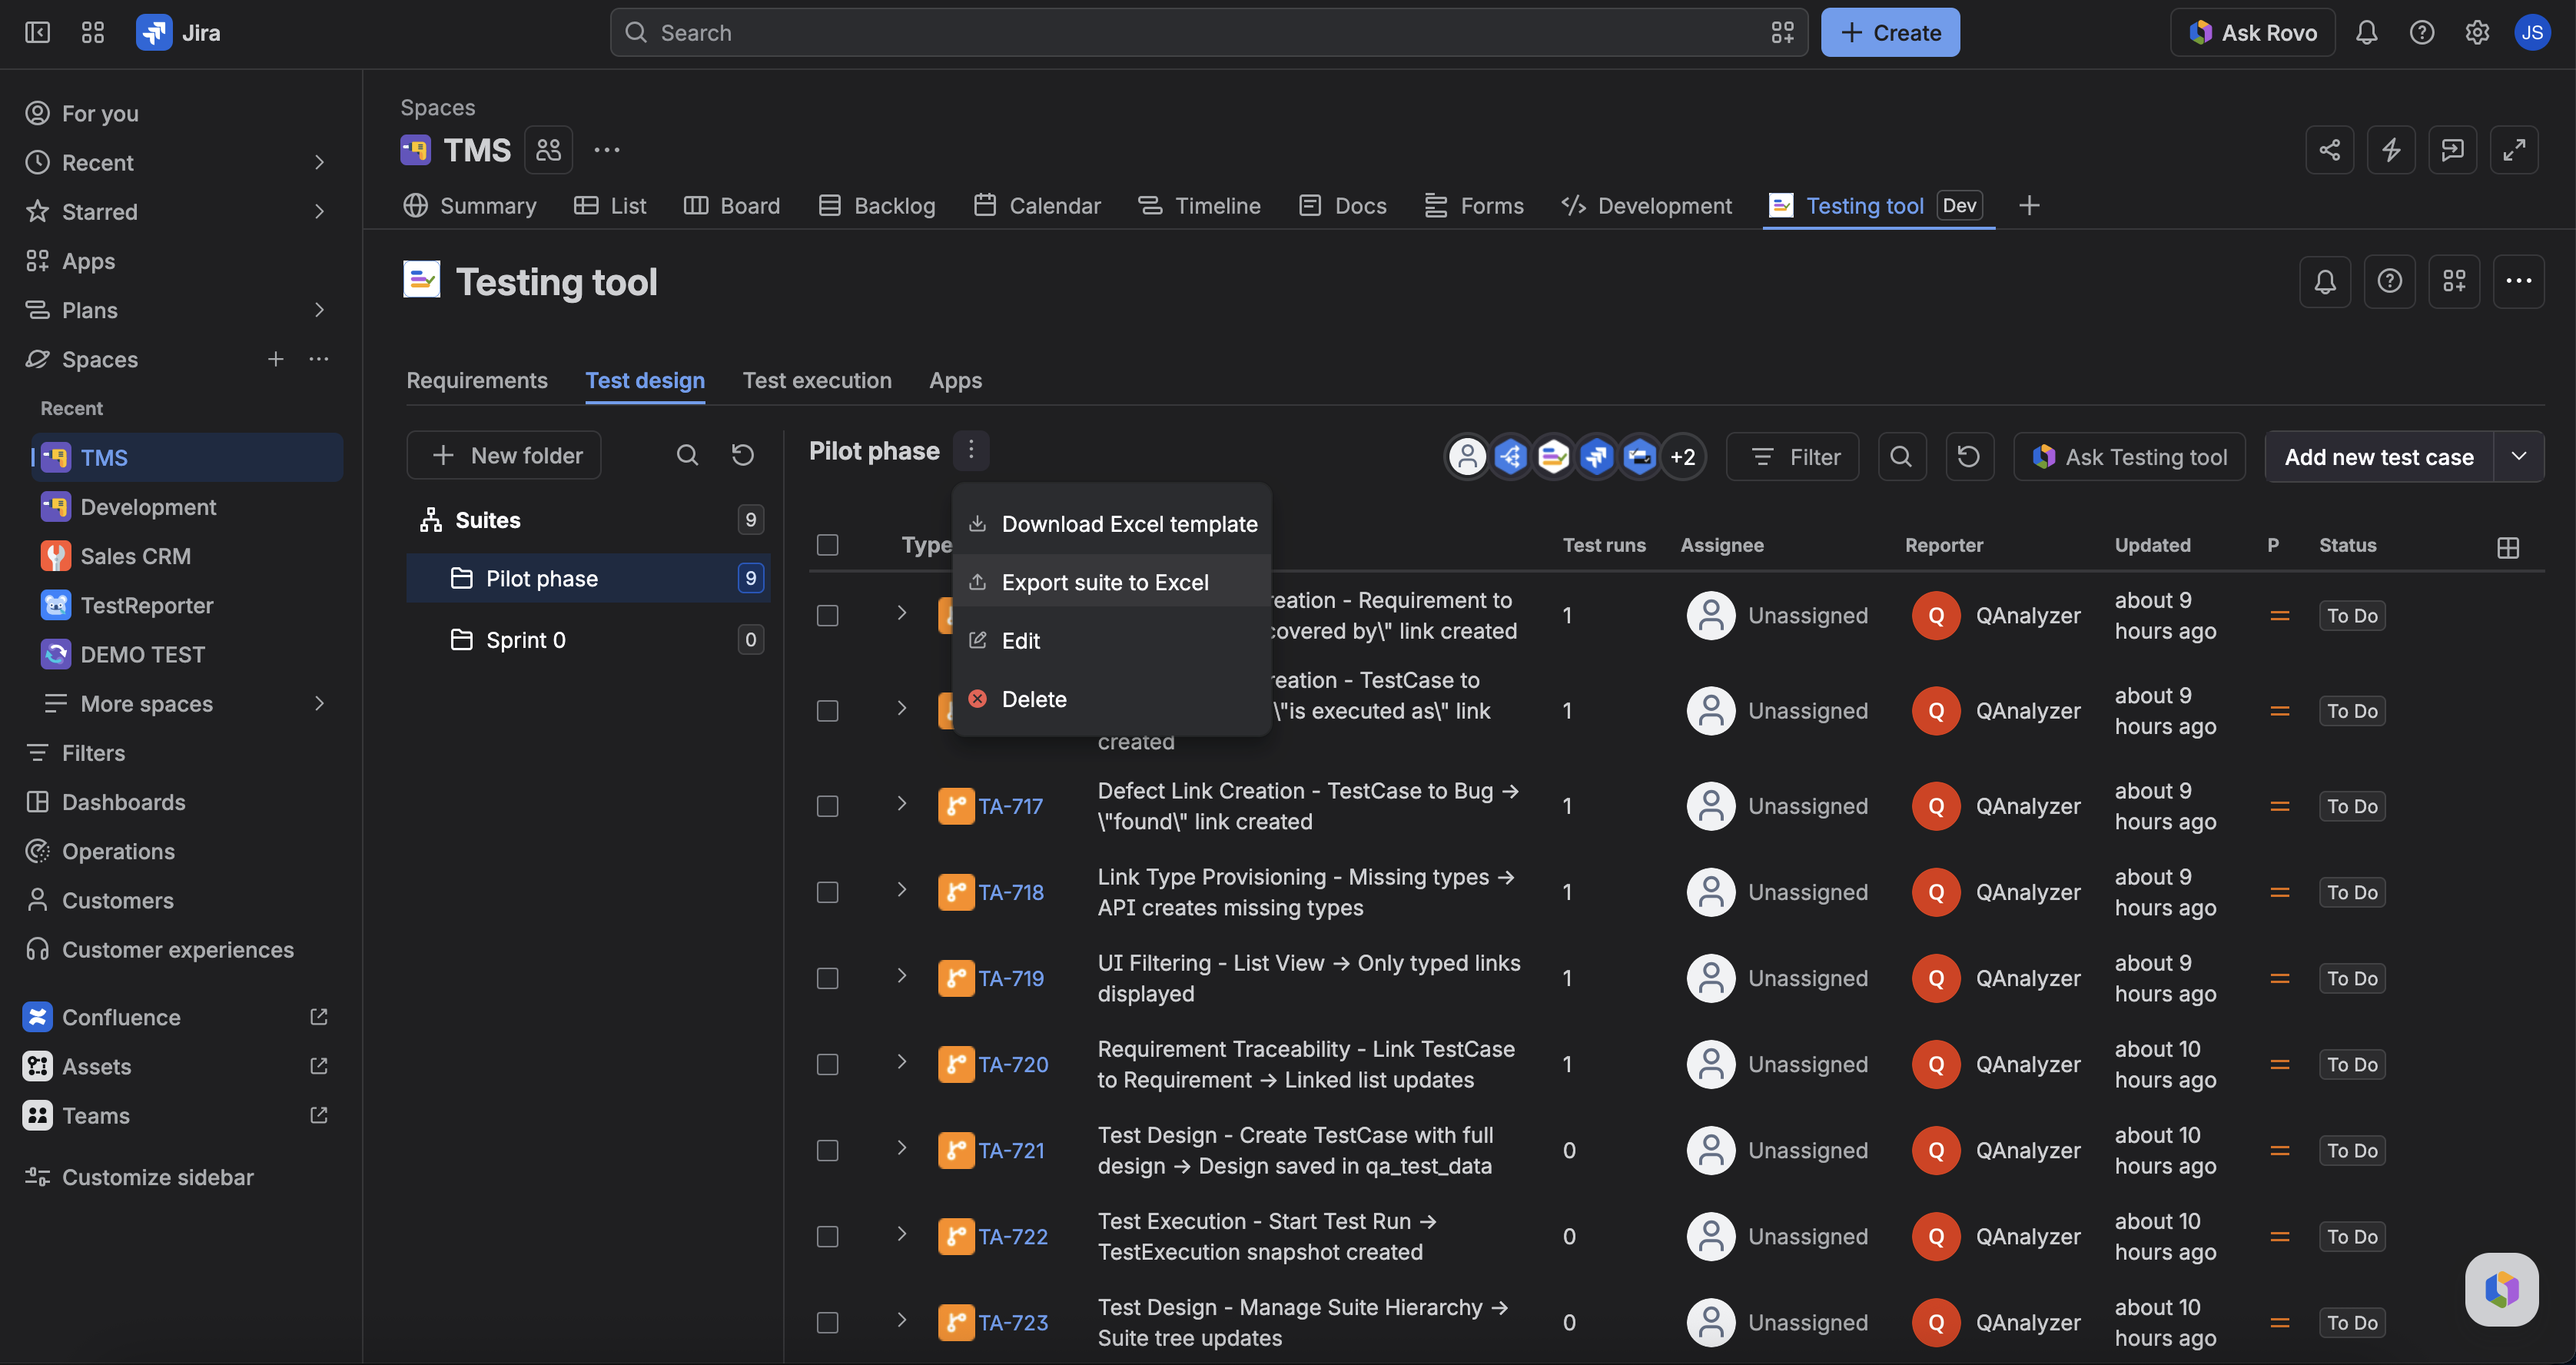Screen dimensions: 2576x1365
Task: Open the floating Rovo chat button
Action: 2501,1289
